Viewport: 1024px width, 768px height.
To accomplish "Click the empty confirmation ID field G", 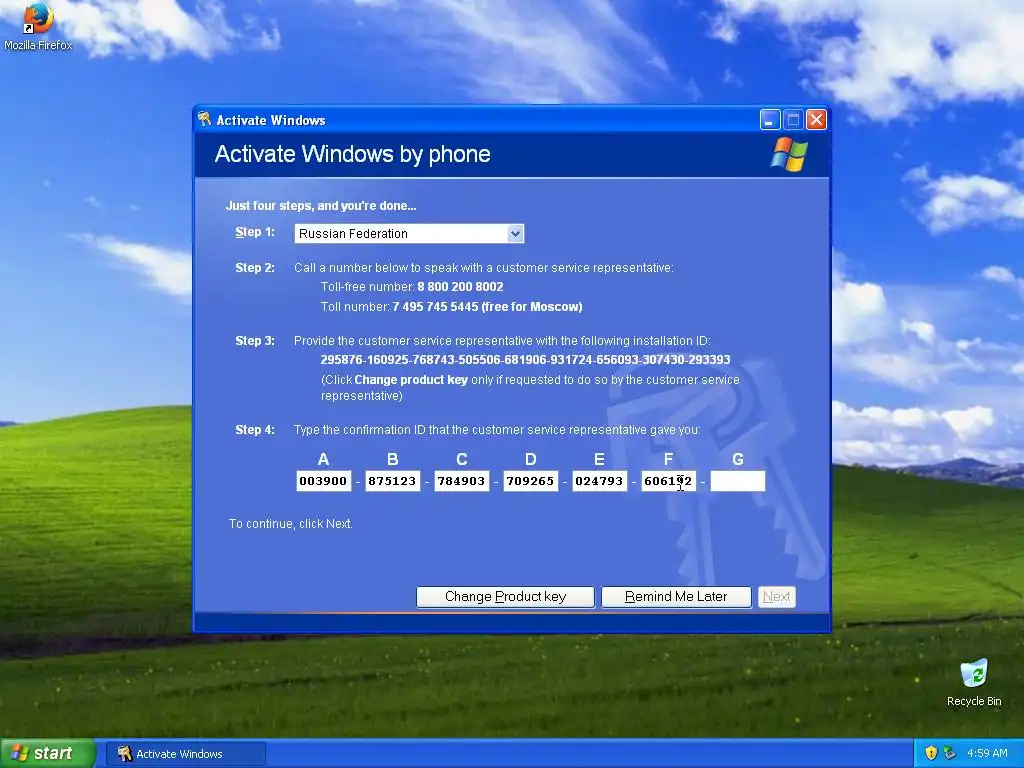I will 737,481.
